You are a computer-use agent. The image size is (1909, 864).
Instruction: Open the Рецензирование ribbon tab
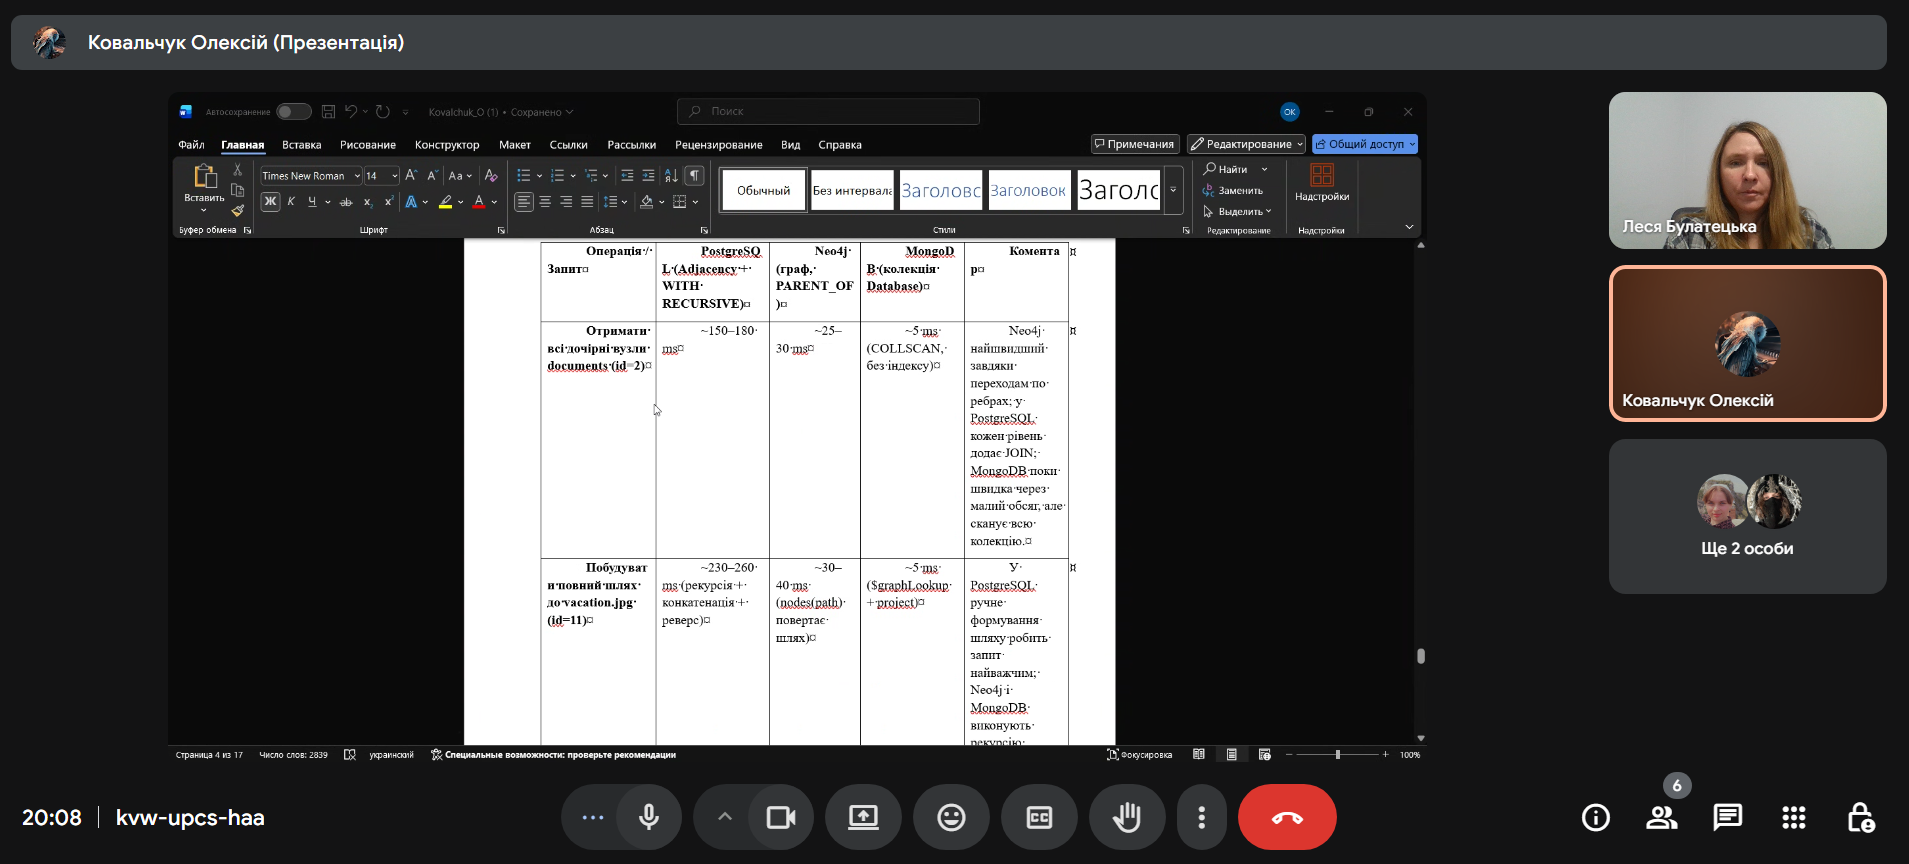click(x=718, y=145)
